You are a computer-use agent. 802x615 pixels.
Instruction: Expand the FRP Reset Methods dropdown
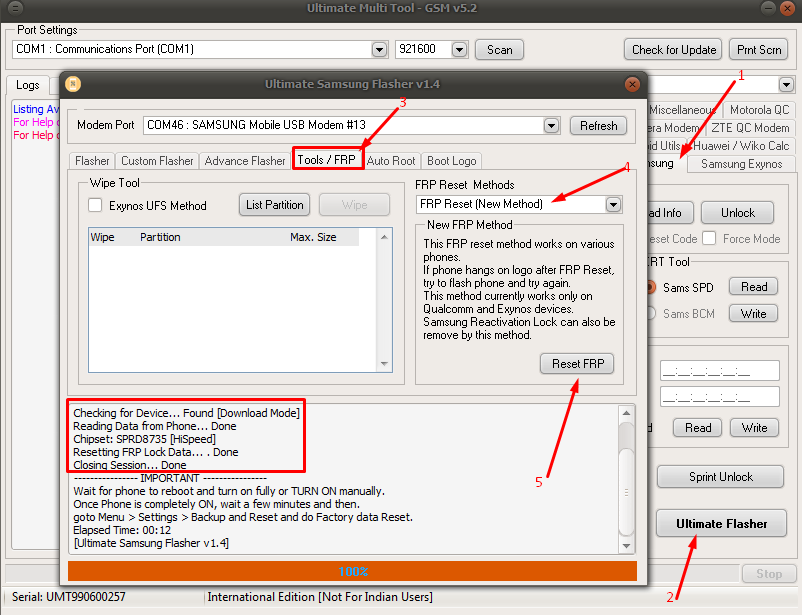tap(613, 205)
